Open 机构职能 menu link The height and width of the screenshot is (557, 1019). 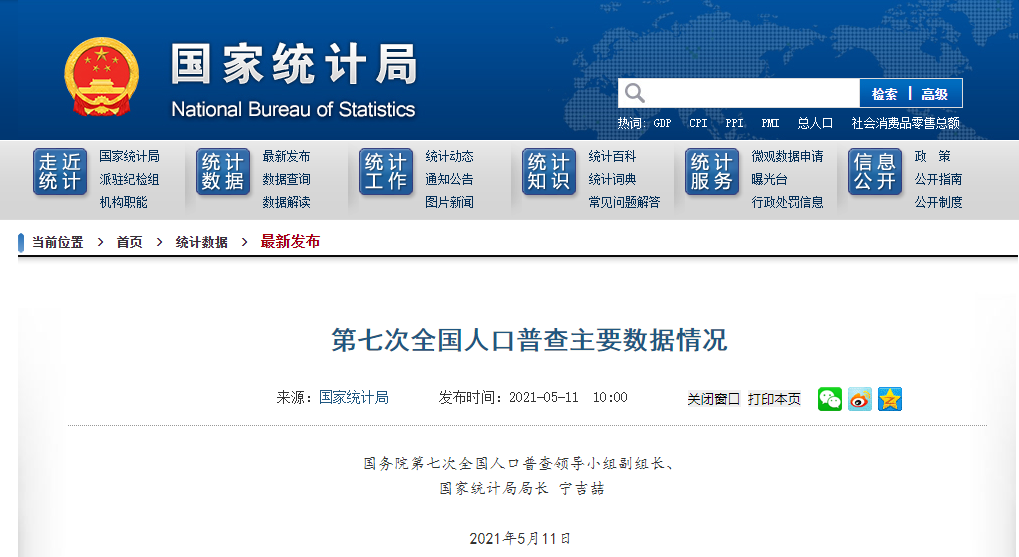(x=123, y=202)
